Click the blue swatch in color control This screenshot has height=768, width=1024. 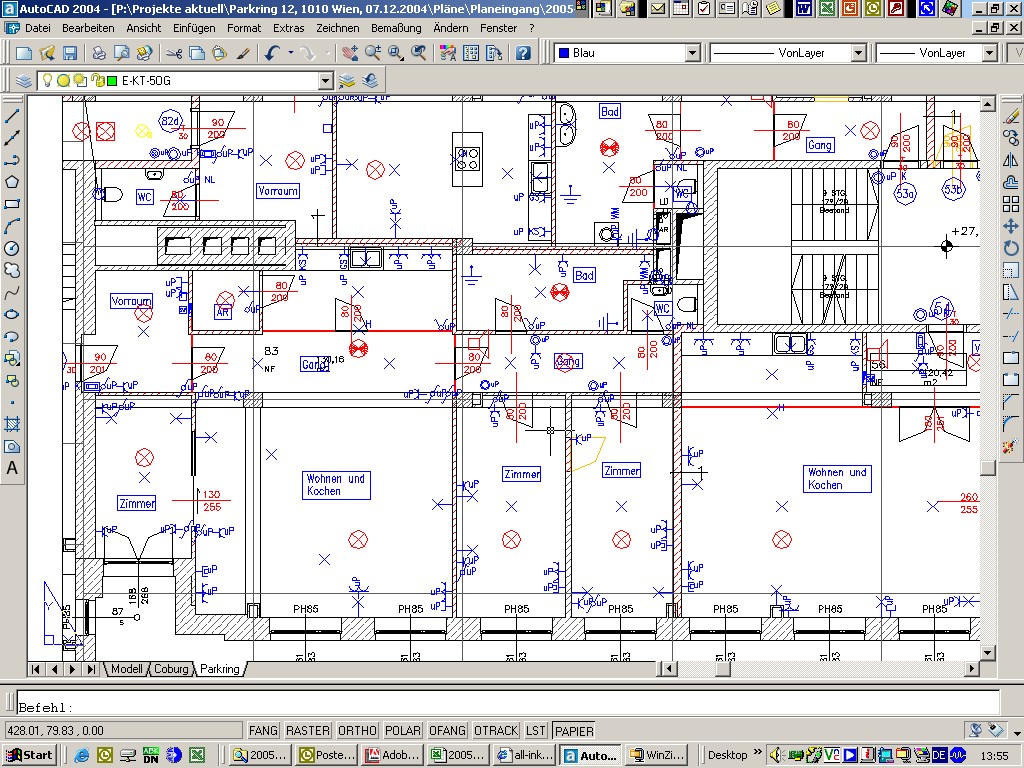[563, 53]
